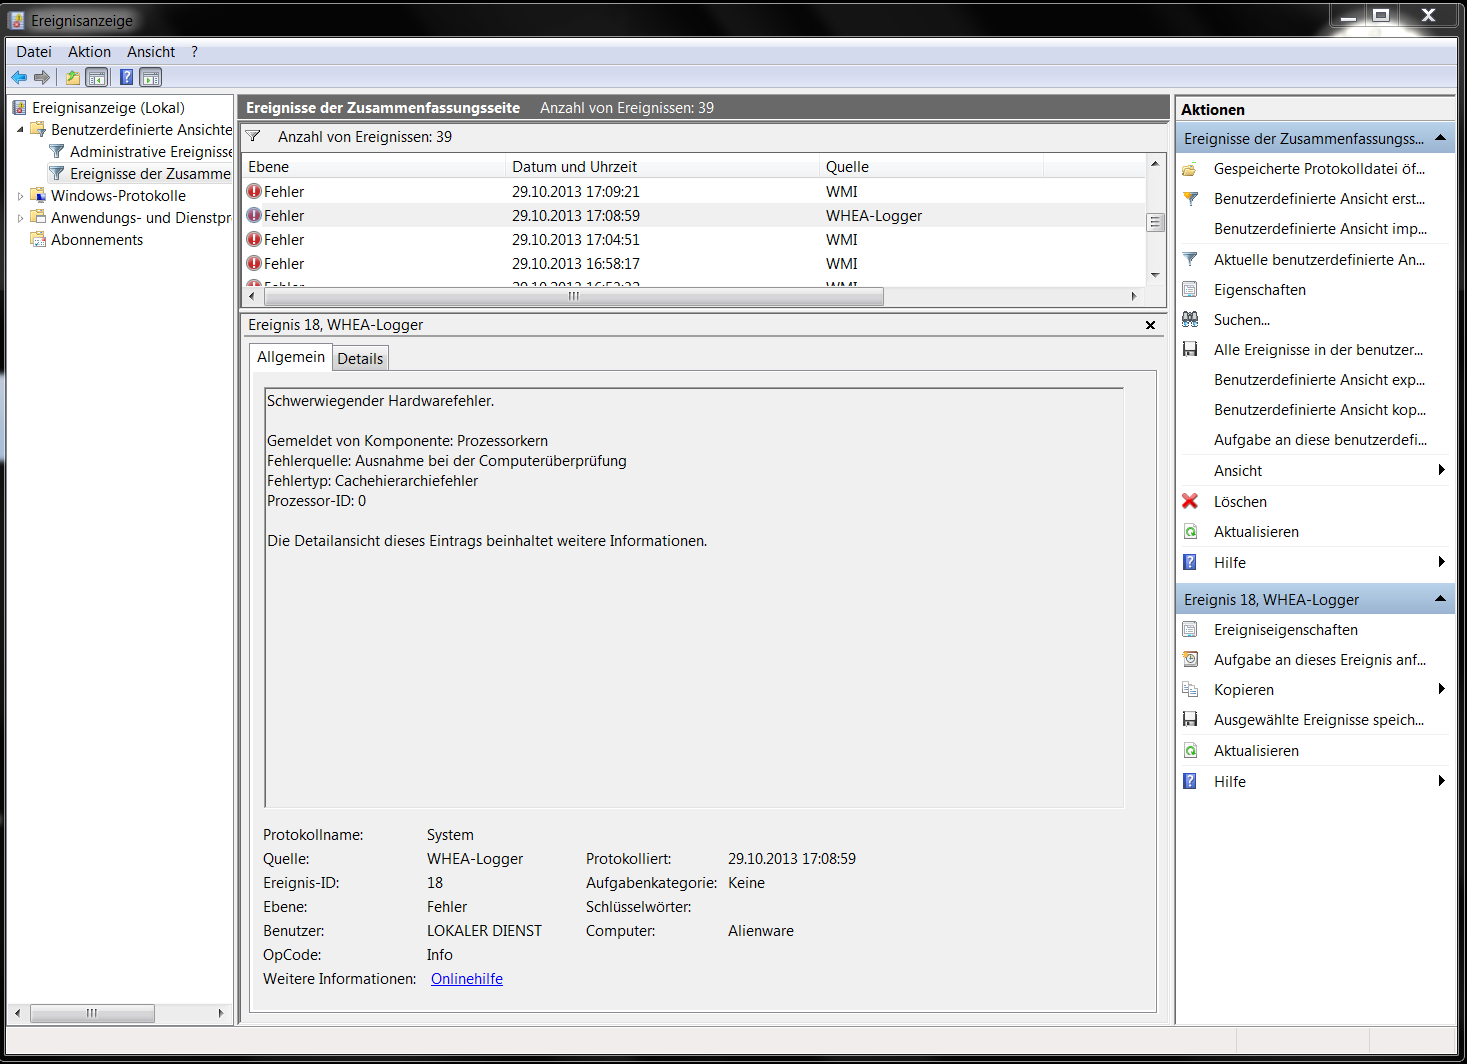Viewport: 1467px width, 1064px height.
Task: Click the event description text box
Action: 694,597
